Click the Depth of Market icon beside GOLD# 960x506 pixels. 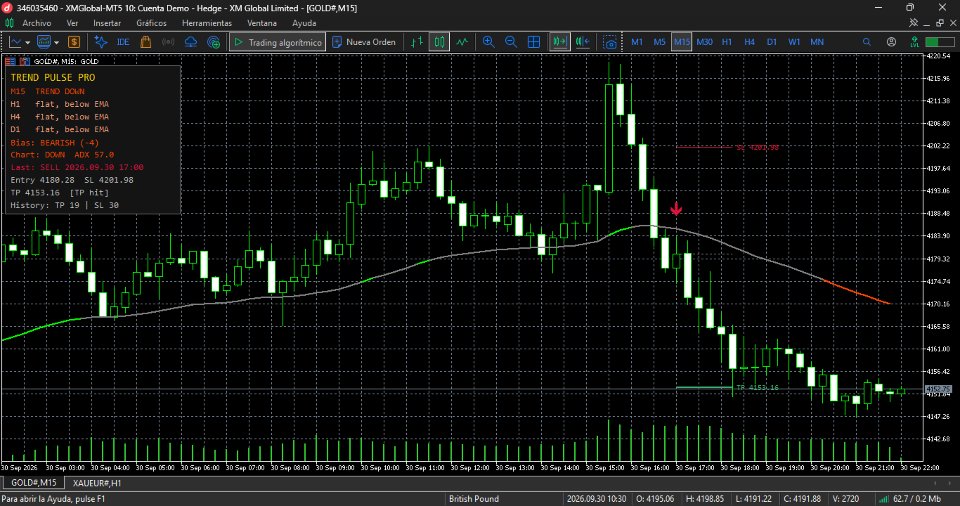coord(24,61)
